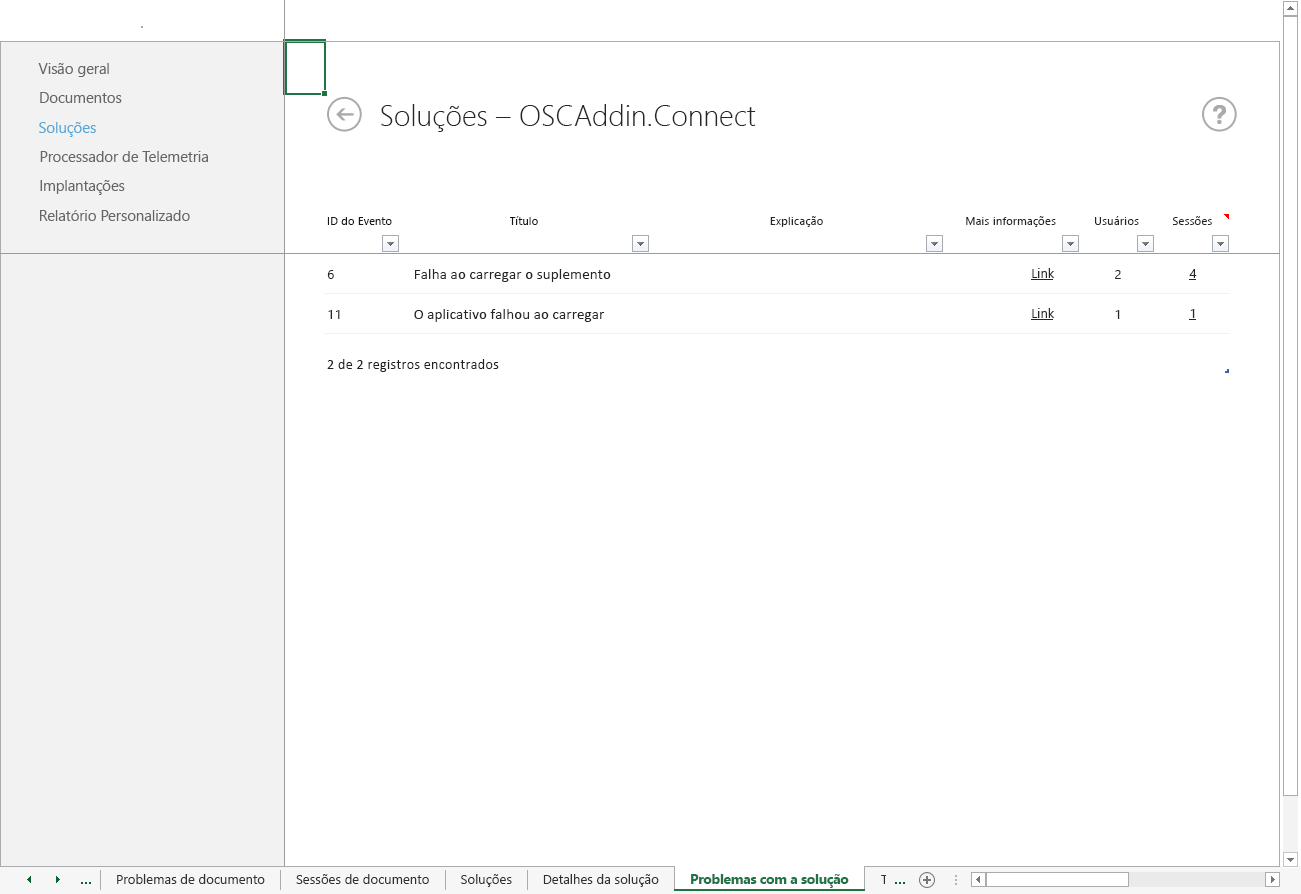Click the Título column header
This screenshot has height=894, width=1301.
(524, 221)
